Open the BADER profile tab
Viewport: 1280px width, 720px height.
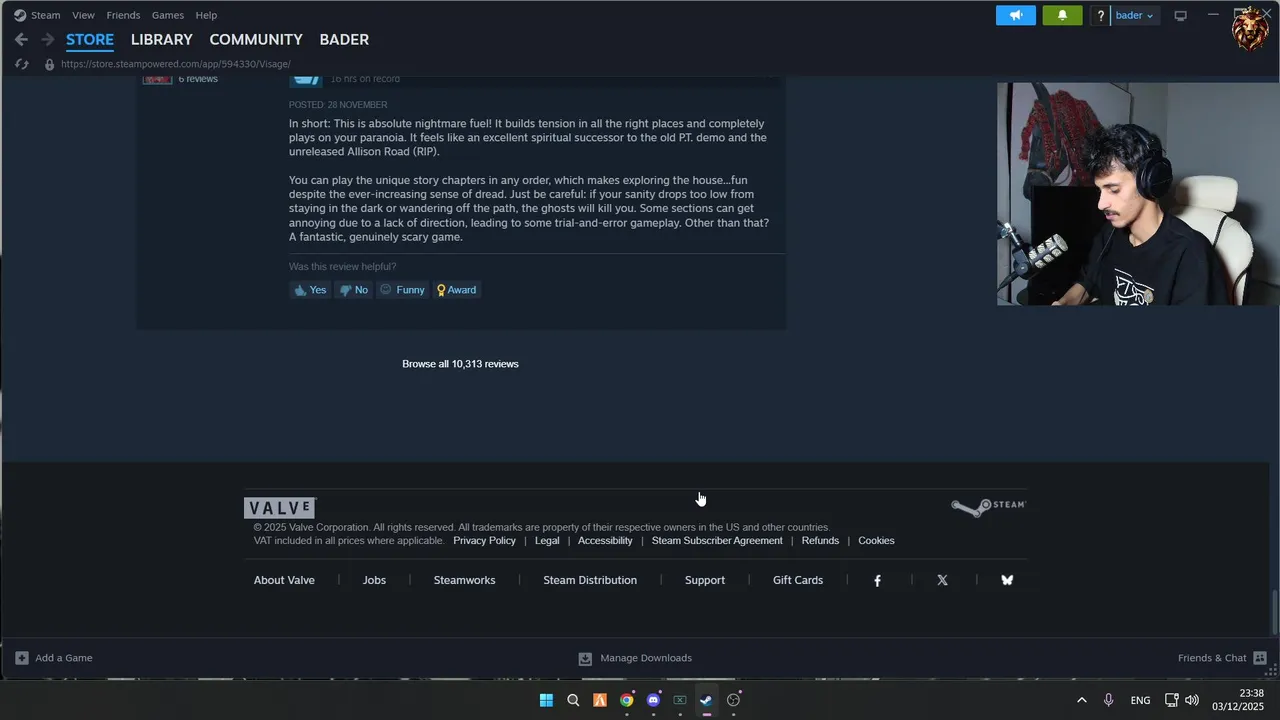pos(344,40)
